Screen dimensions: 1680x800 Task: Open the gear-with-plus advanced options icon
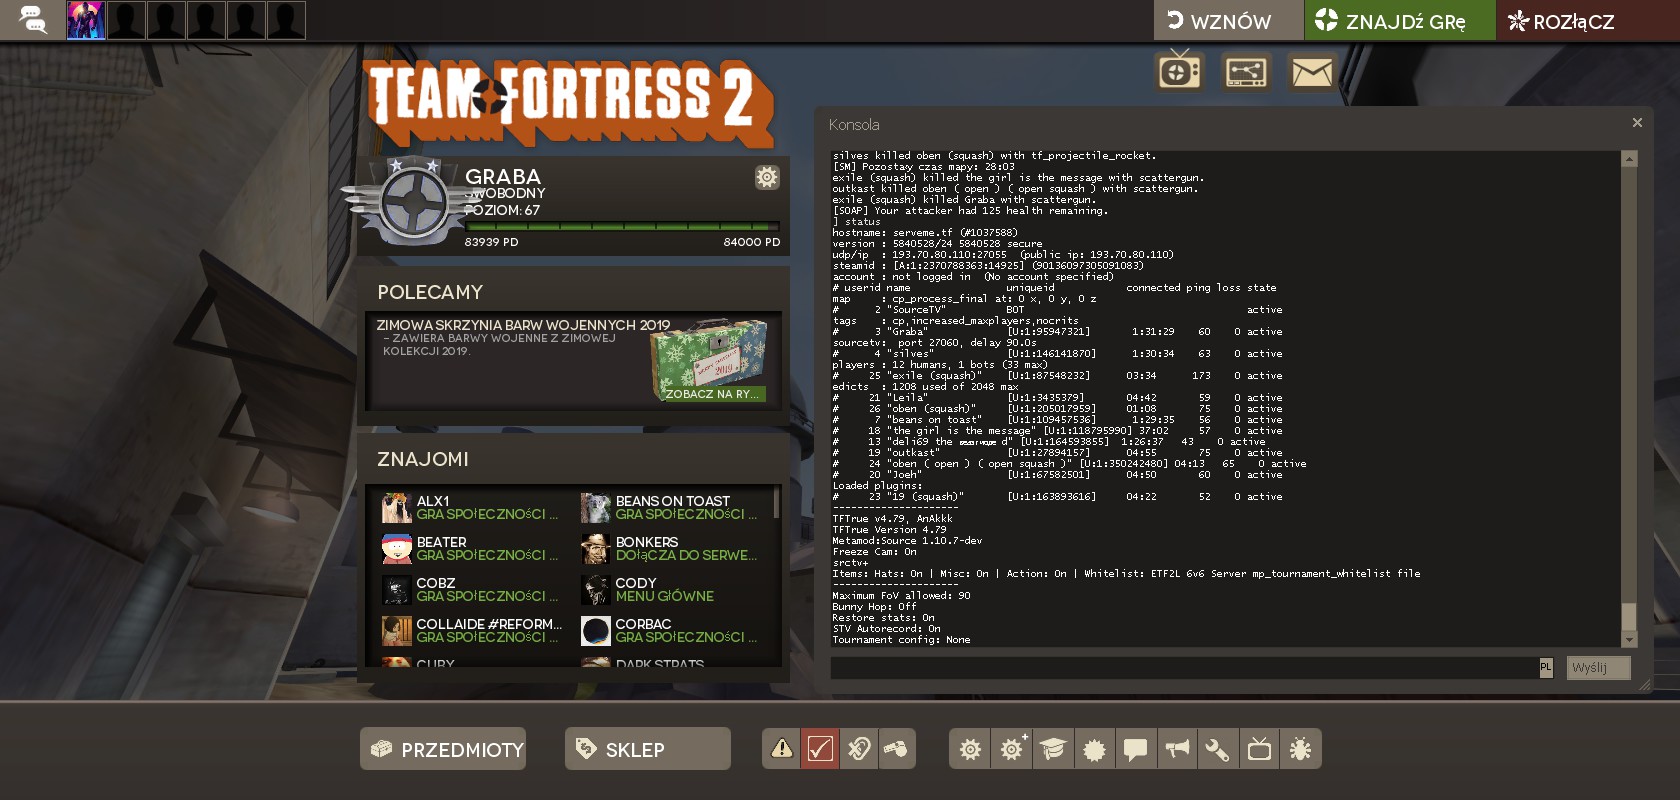(x=1012, y=749)
